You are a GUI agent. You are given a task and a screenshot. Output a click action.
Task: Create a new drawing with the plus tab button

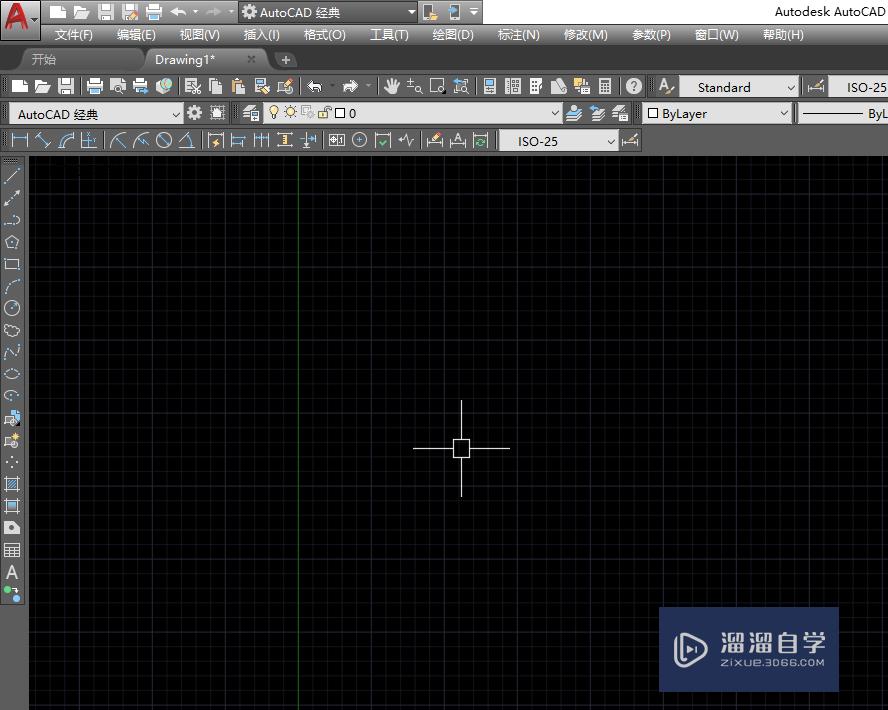286,59
